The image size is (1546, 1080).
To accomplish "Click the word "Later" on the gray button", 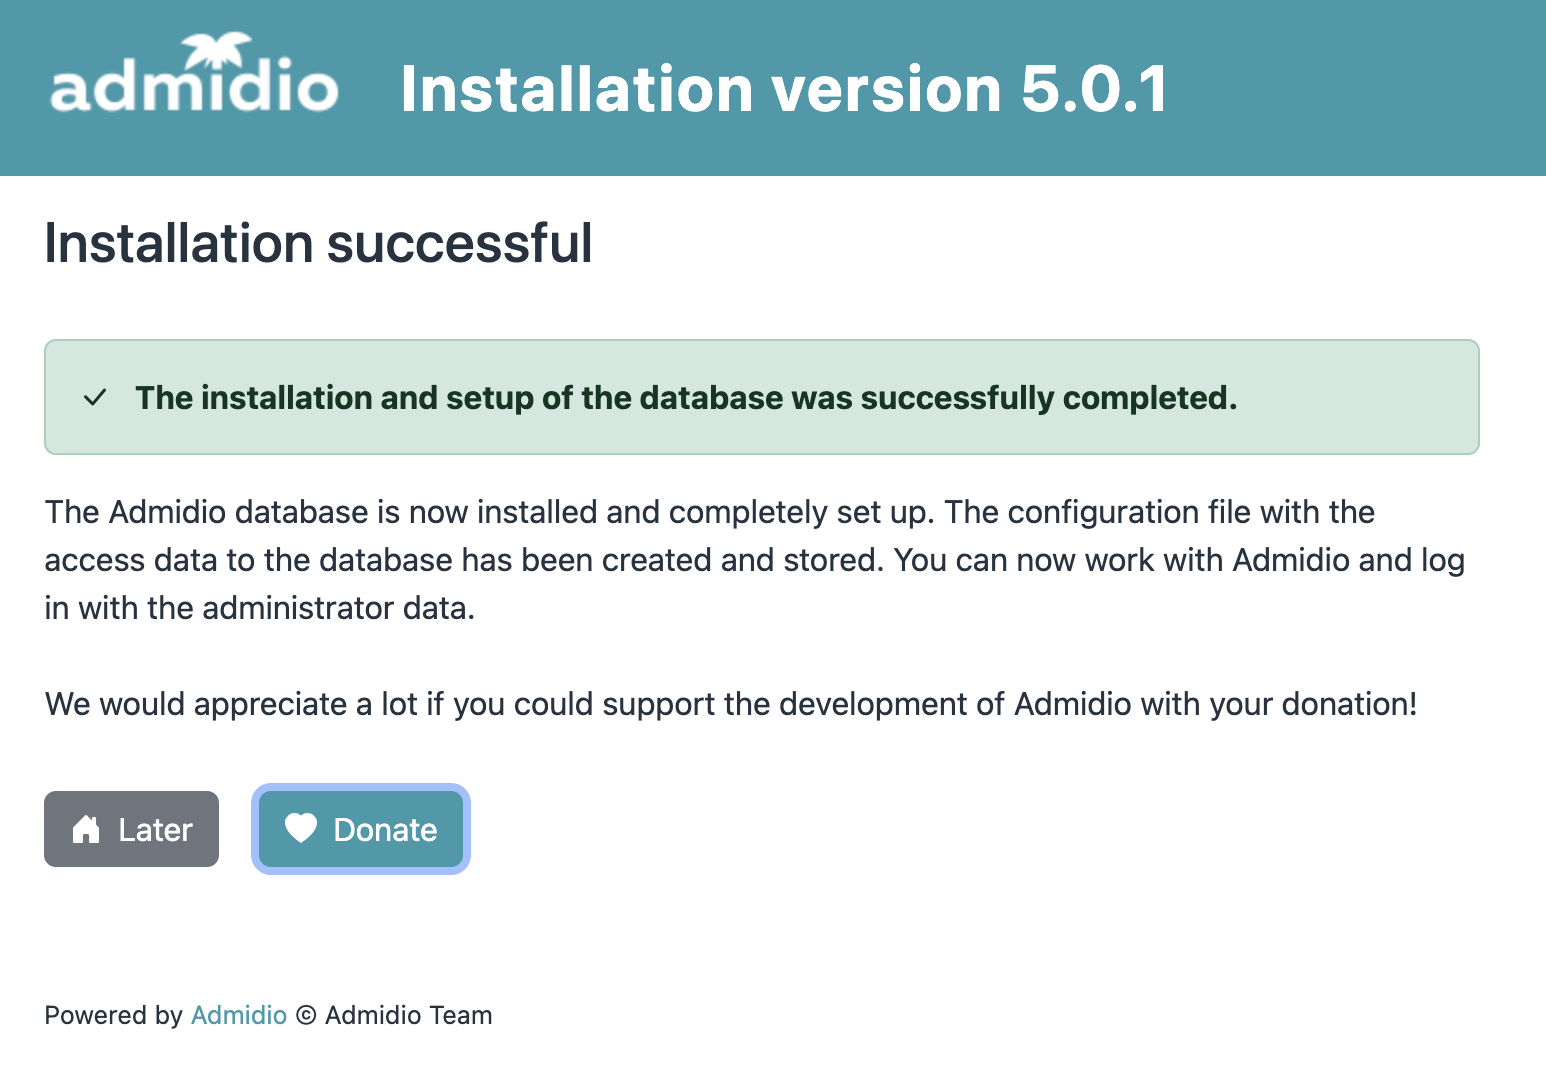I will click(x=155, y=830).
